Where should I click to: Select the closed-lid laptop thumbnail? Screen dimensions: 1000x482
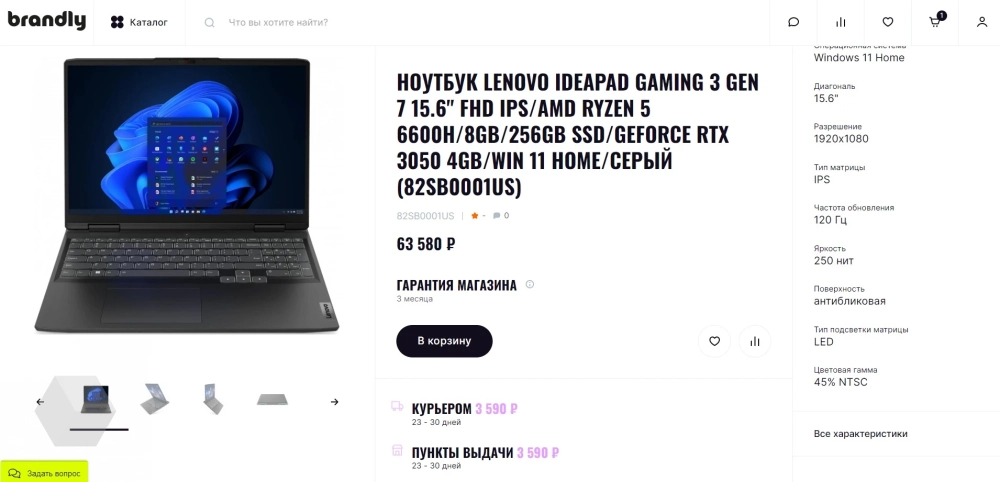click(x=272, y=400)
